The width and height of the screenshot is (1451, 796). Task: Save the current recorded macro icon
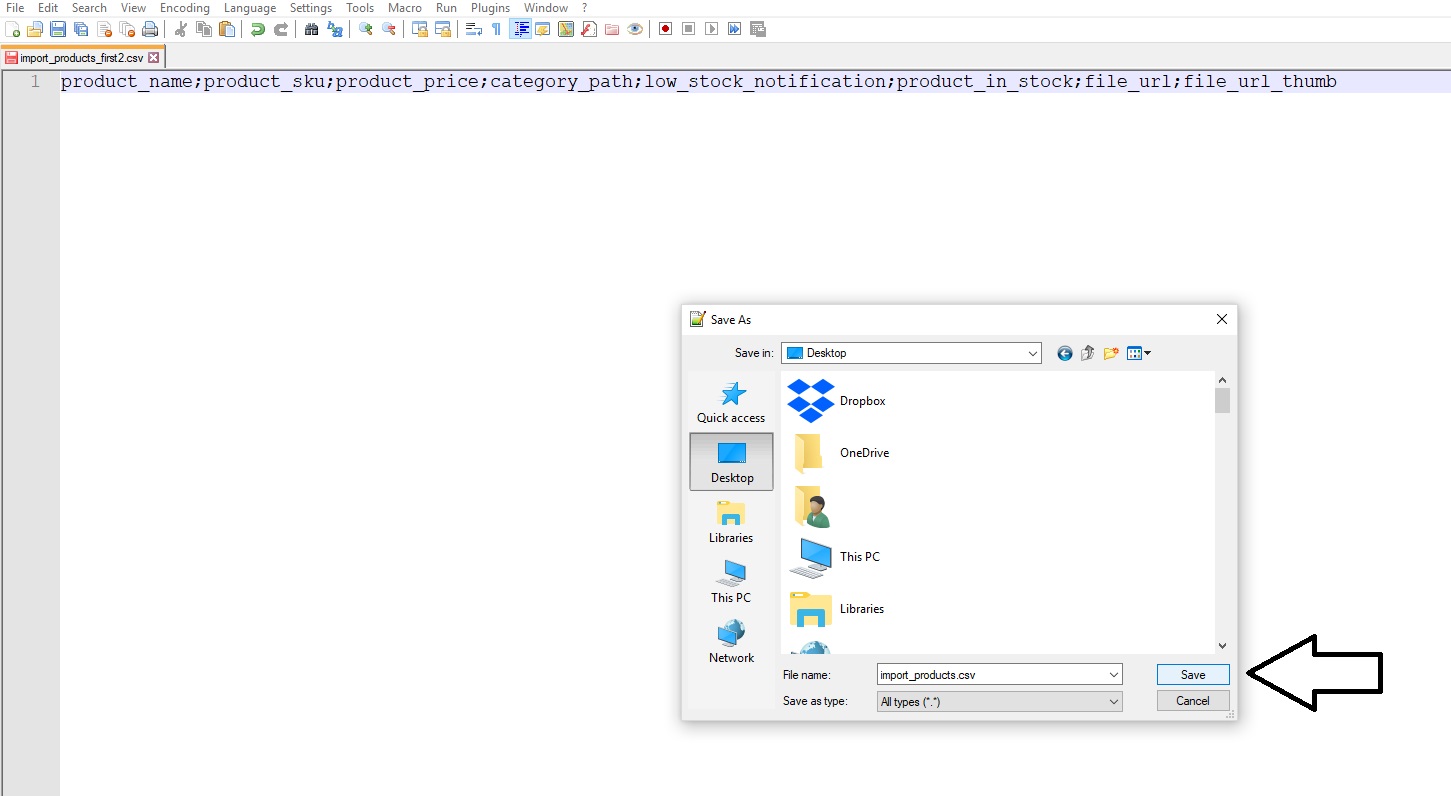click(758, 29)
